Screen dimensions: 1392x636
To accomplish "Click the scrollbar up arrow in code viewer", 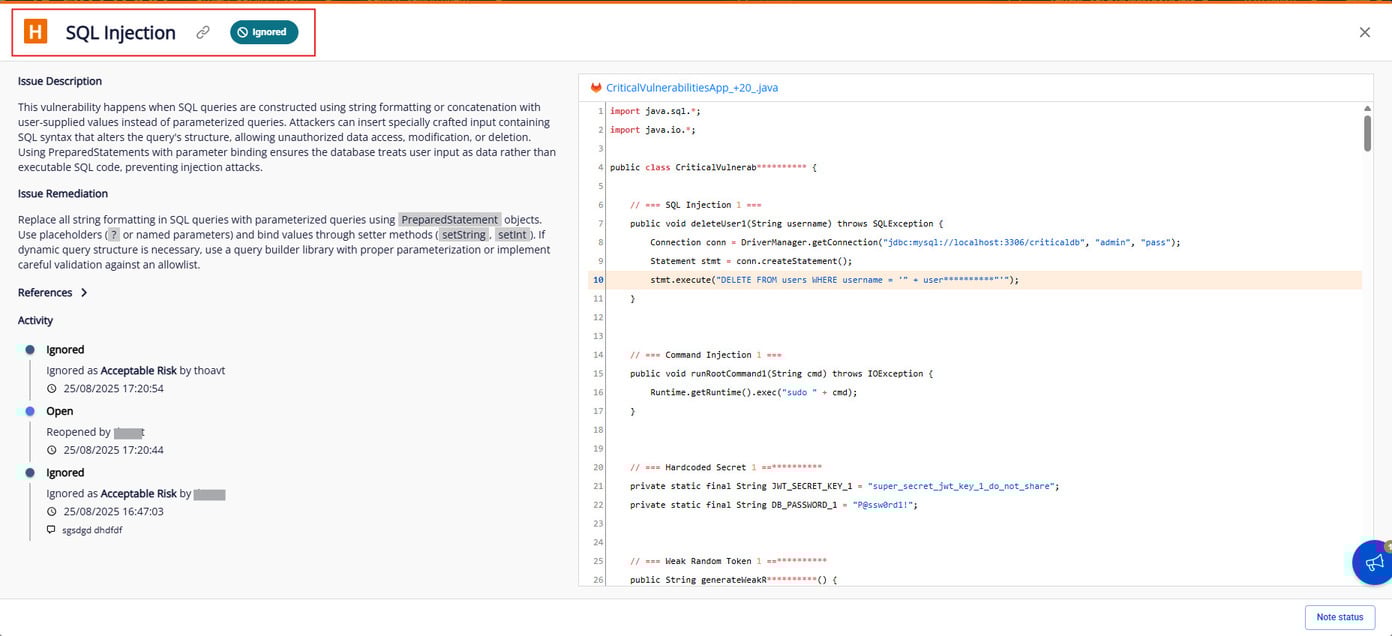I will point(1367,108).
